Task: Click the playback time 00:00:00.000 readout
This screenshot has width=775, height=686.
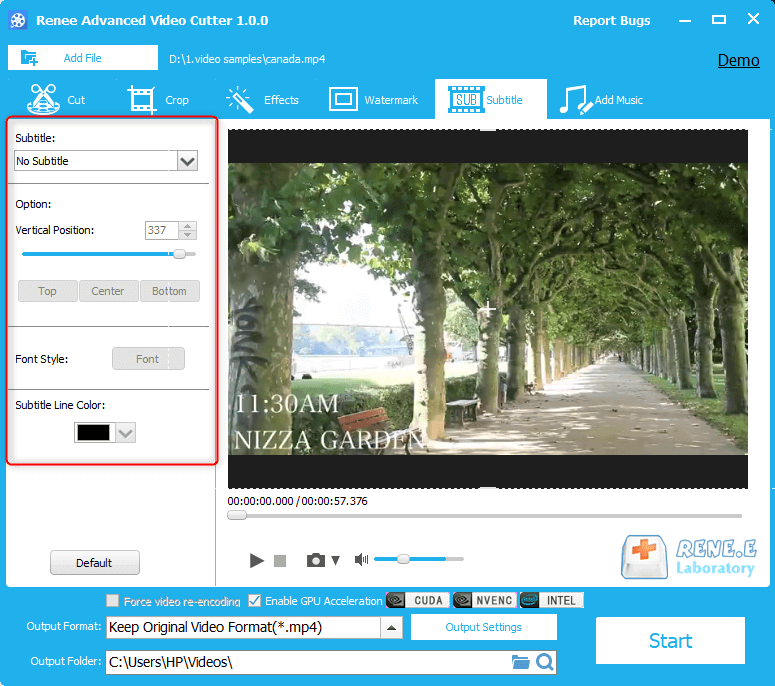Action: pos(260,501)
